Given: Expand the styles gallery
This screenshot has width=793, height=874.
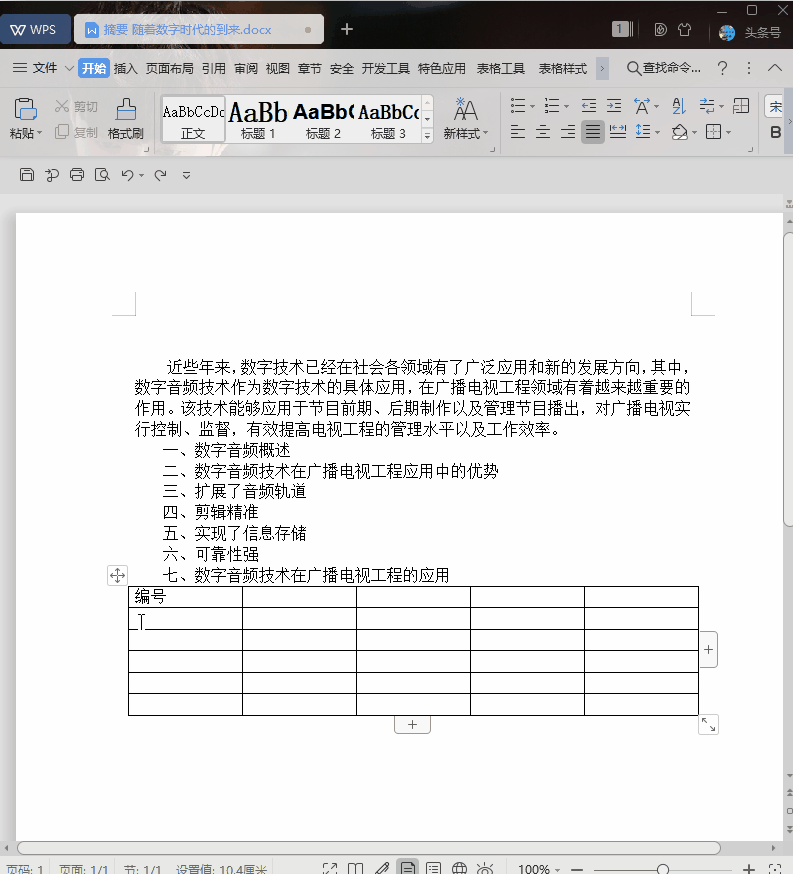Looking at the screenshot, I should coord(427,135).
